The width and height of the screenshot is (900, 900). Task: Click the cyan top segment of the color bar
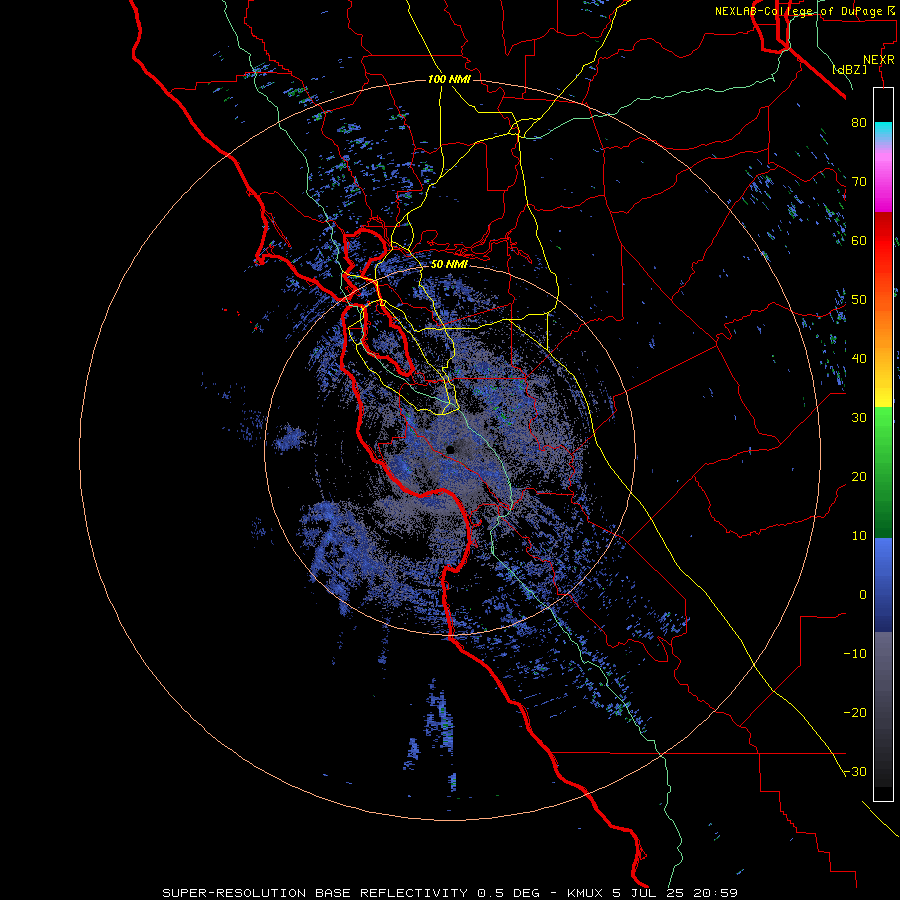click(x=883, y=129)
